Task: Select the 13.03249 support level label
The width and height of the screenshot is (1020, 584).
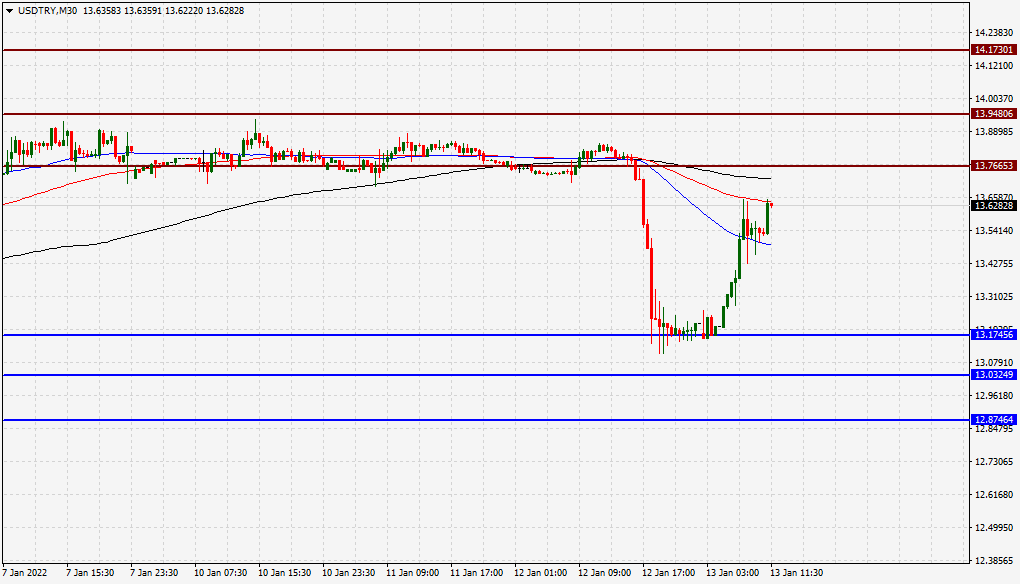Action: point(993,375)
